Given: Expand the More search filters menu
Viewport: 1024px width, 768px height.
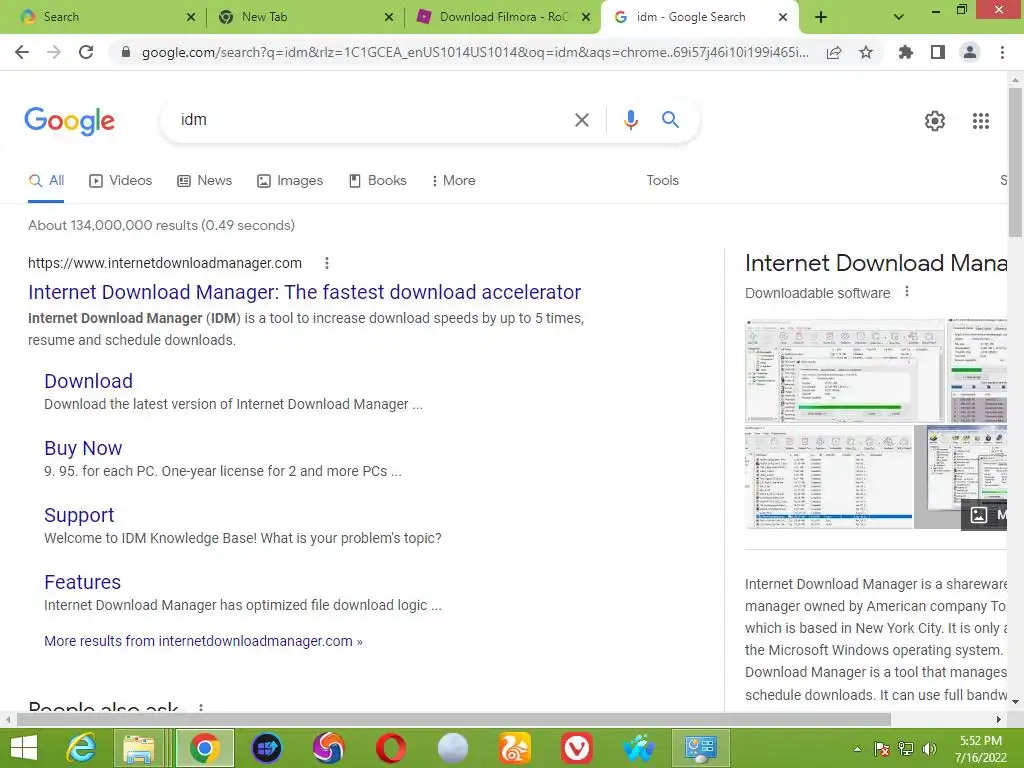Looking at the screenshot, I should click(x=454, y=181).
